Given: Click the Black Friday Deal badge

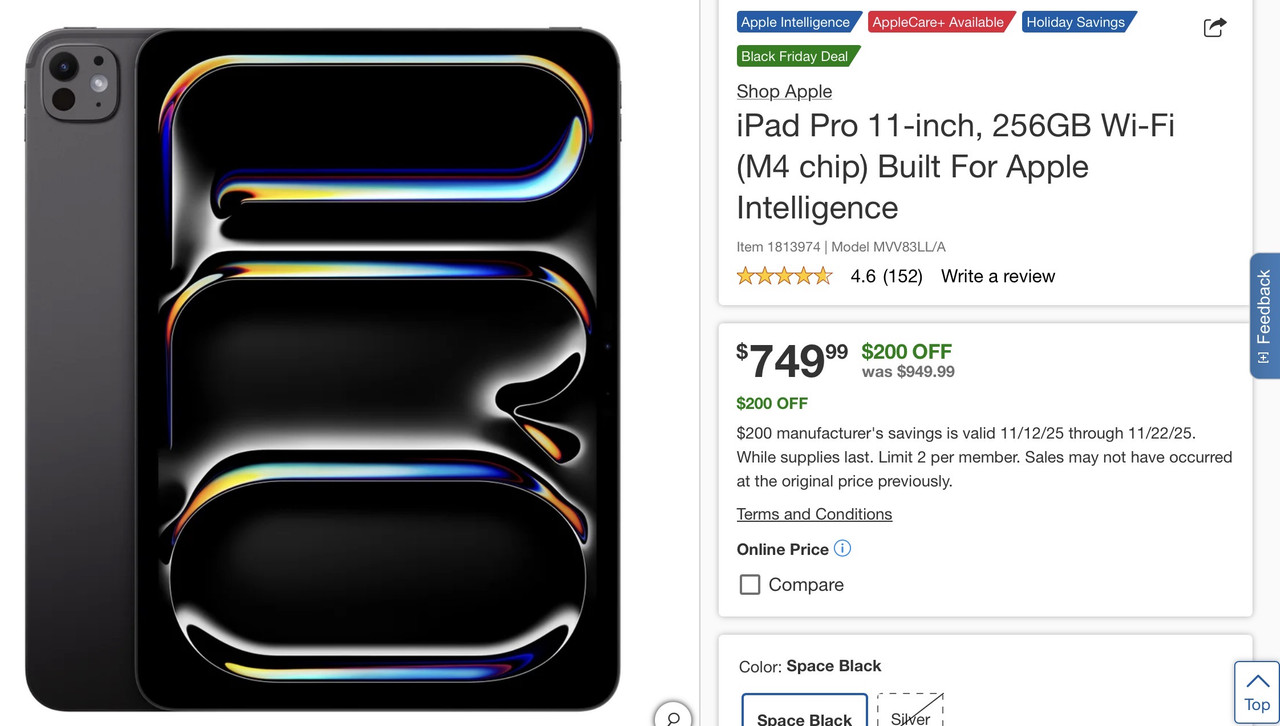Looking at the screenshot, I should click(x=797, y=56).
